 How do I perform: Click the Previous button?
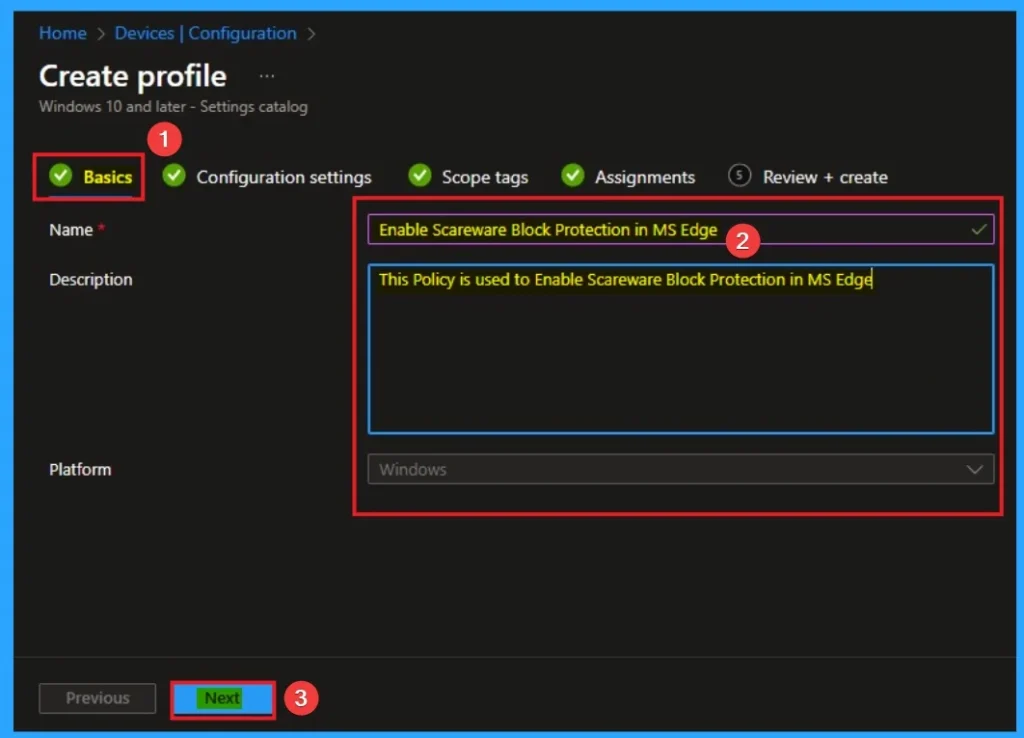[97, 698]
